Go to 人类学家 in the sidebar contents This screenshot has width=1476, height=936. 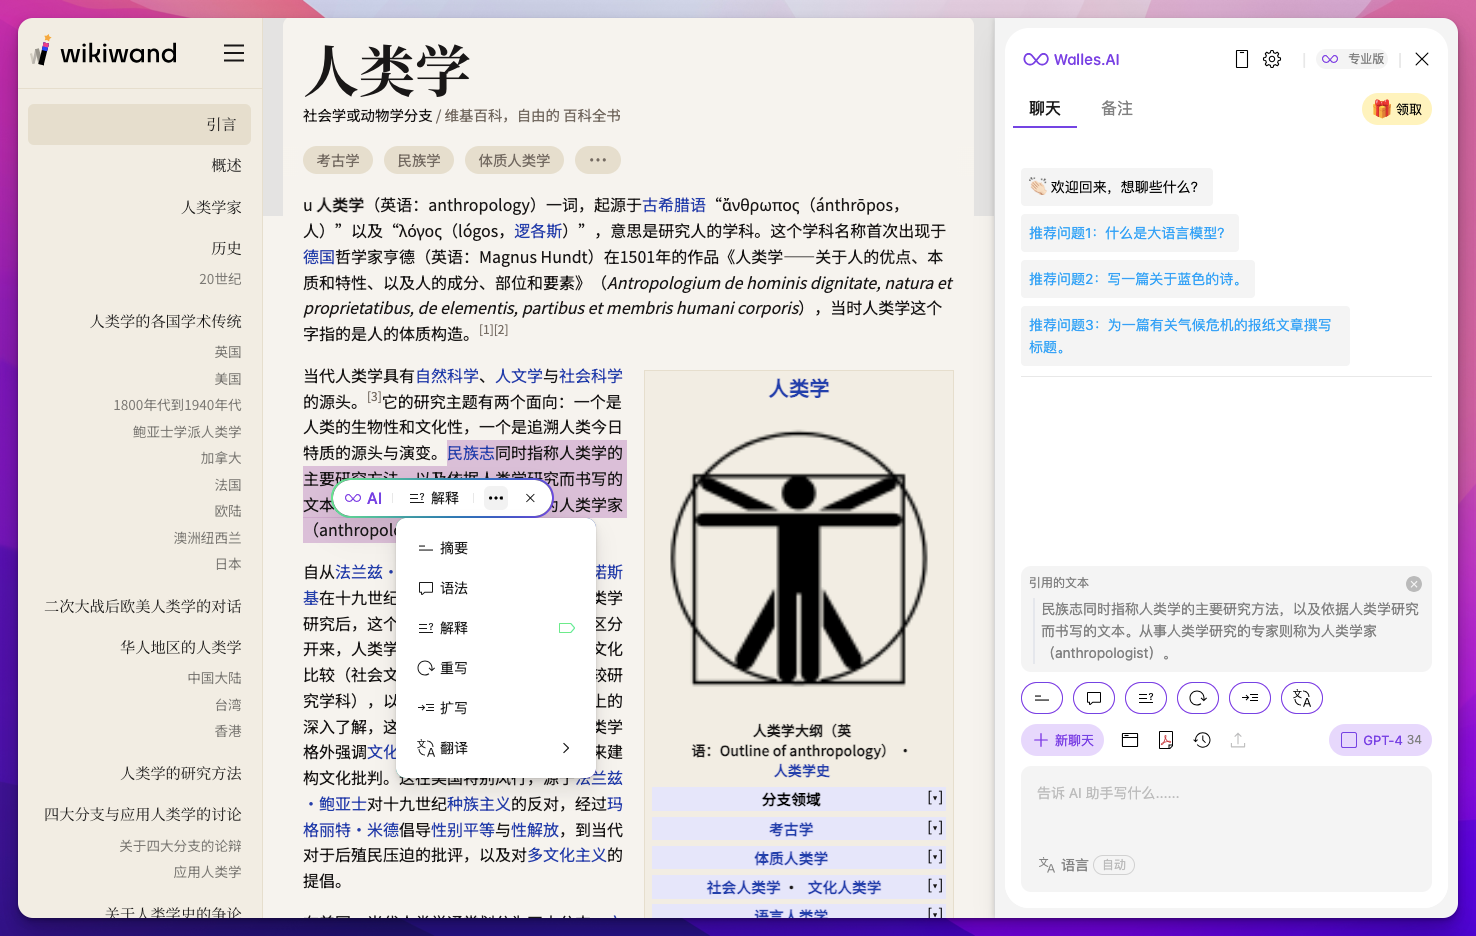212,207
